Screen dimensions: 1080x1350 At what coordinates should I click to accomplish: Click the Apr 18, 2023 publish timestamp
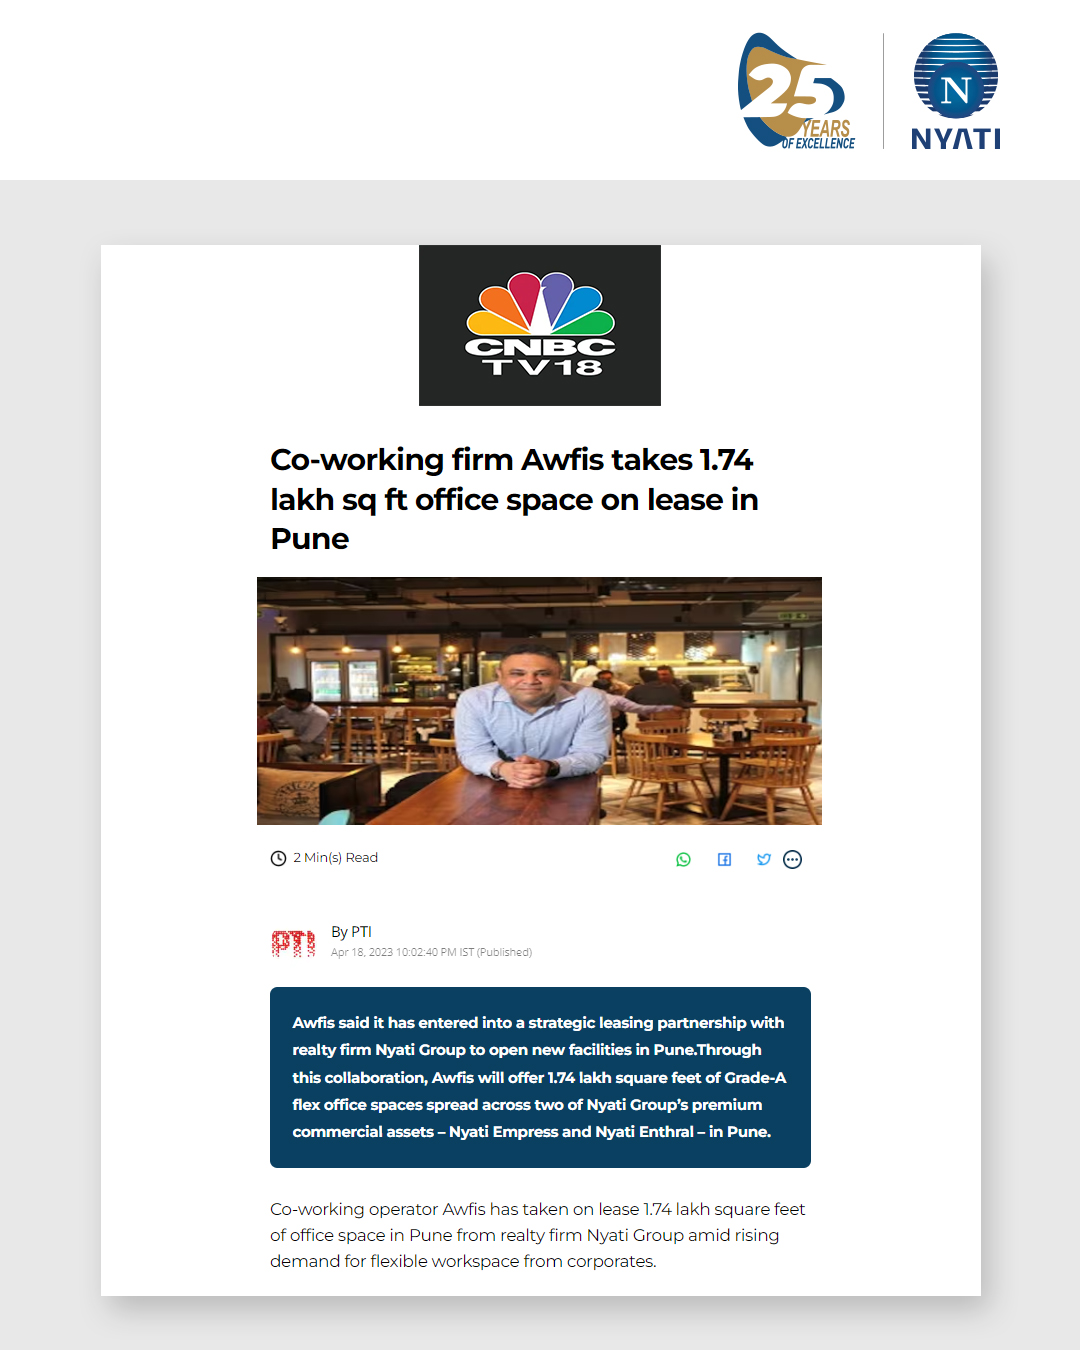[x=431, y=952]
